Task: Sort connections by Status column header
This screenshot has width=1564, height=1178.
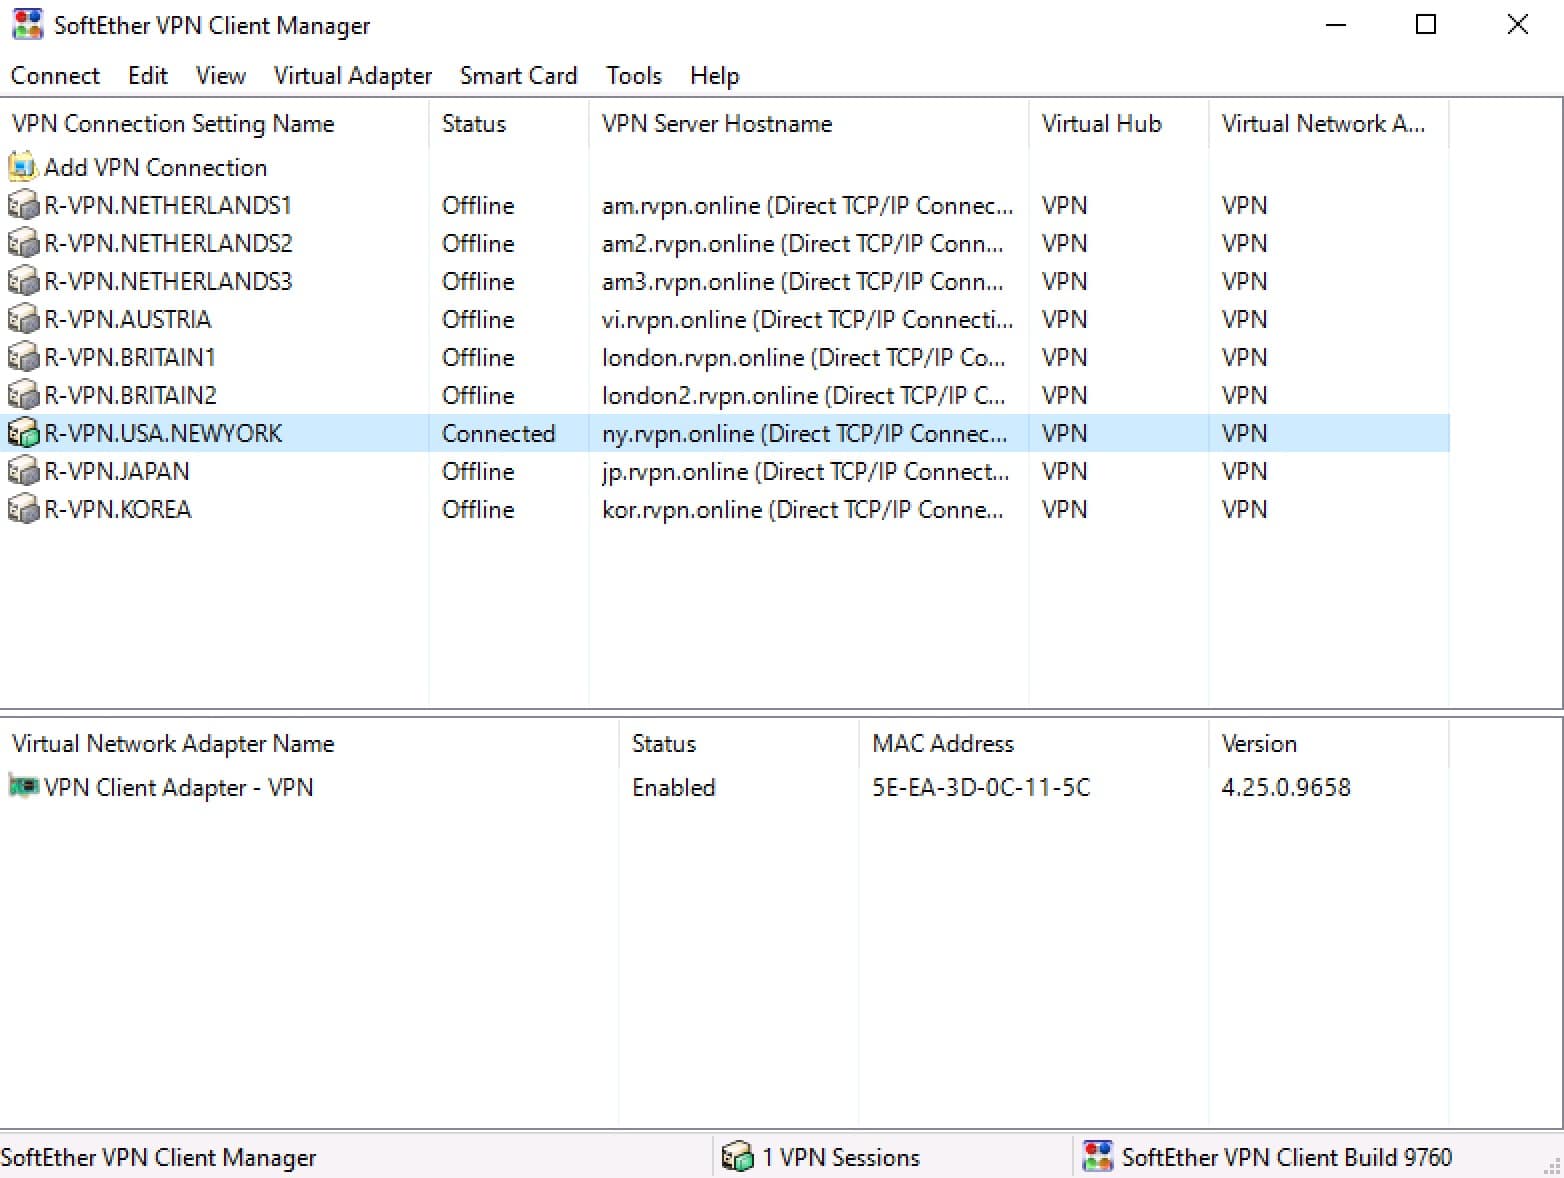Action: pyautogui.click(x=509, y=124)
